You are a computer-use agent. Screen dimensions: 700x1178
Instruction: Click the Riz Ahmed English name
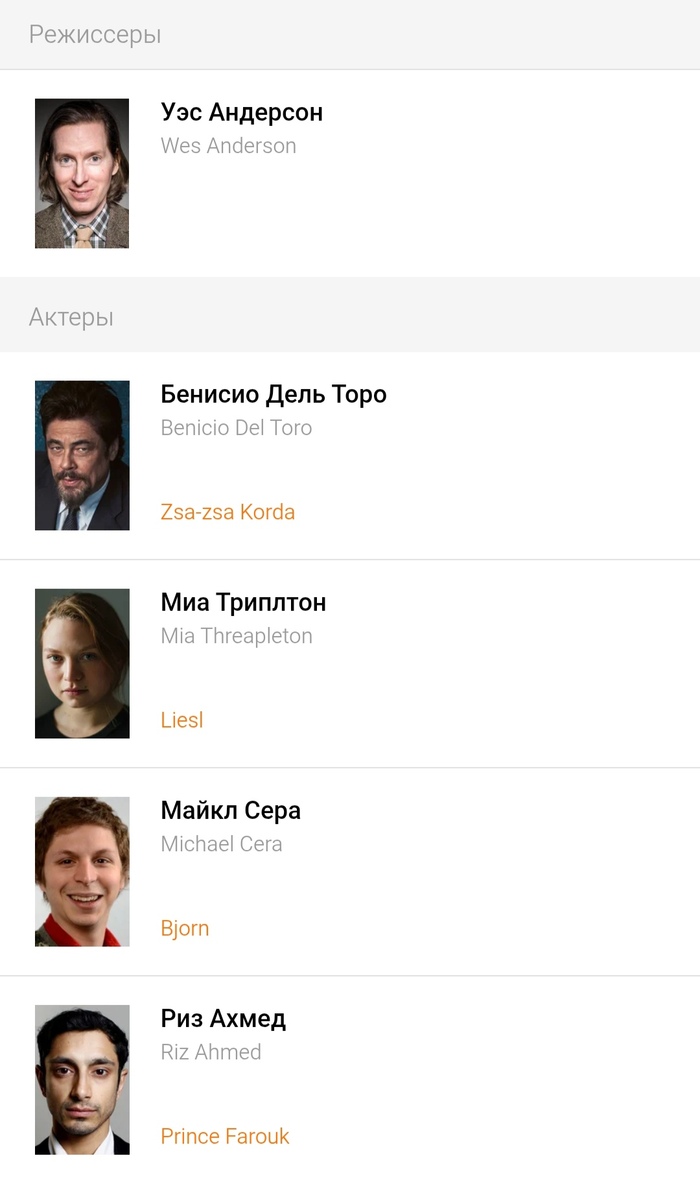point(211,1052)
